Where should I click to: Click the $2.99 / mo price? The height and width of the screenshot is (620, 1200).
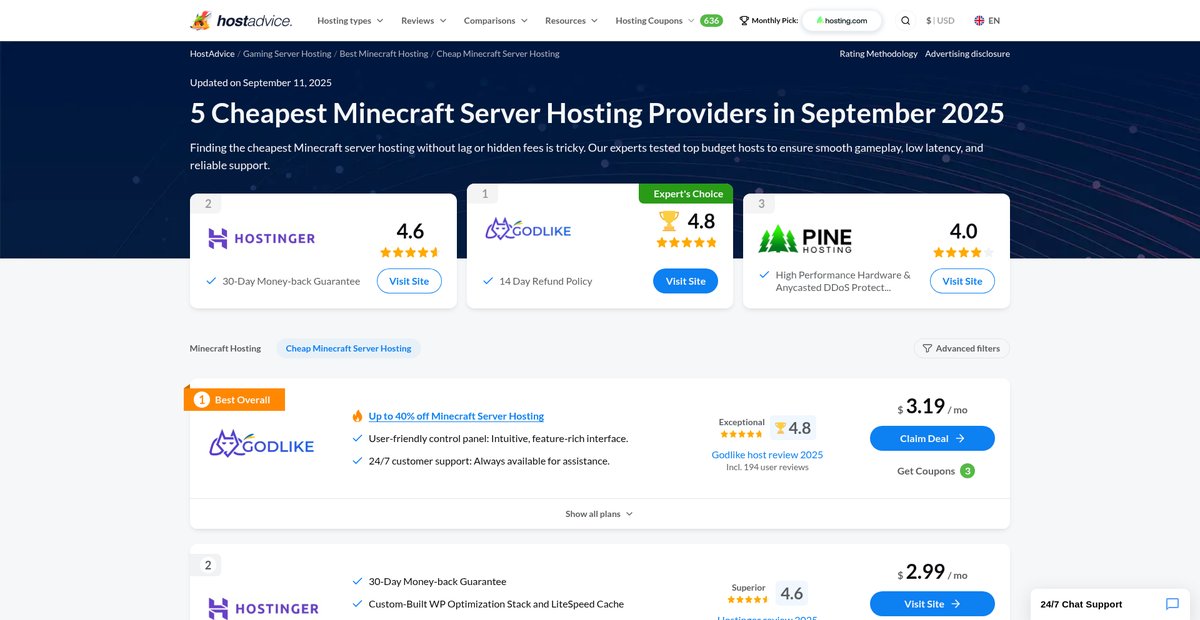932,573
